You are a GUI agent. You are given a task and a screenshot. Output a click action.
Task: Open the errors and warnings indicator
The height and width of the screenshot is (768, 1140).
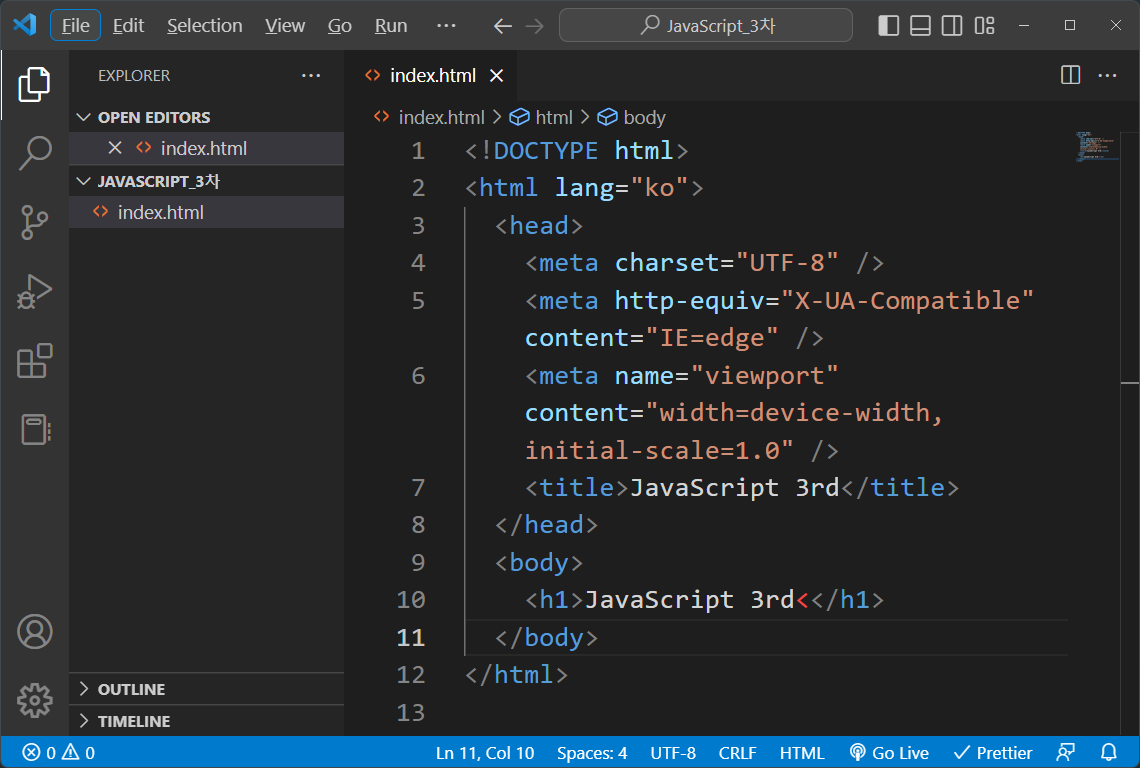coord(59,753)
